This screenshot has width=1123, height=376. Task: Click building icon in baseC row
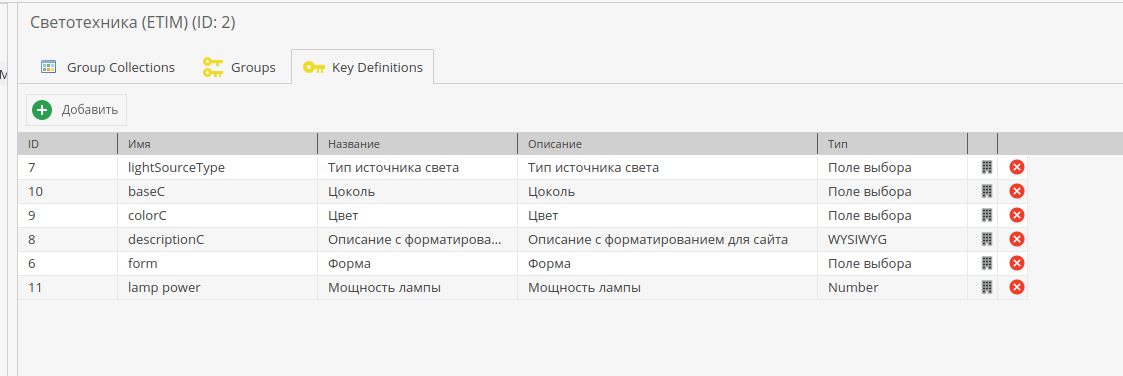[x=986, y=191]
